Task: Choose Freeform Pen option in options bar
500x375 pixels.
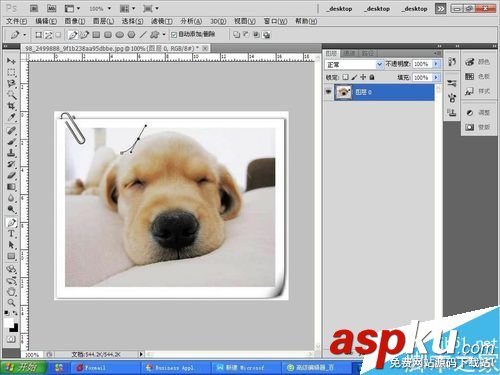Action: tap(84, 34)
